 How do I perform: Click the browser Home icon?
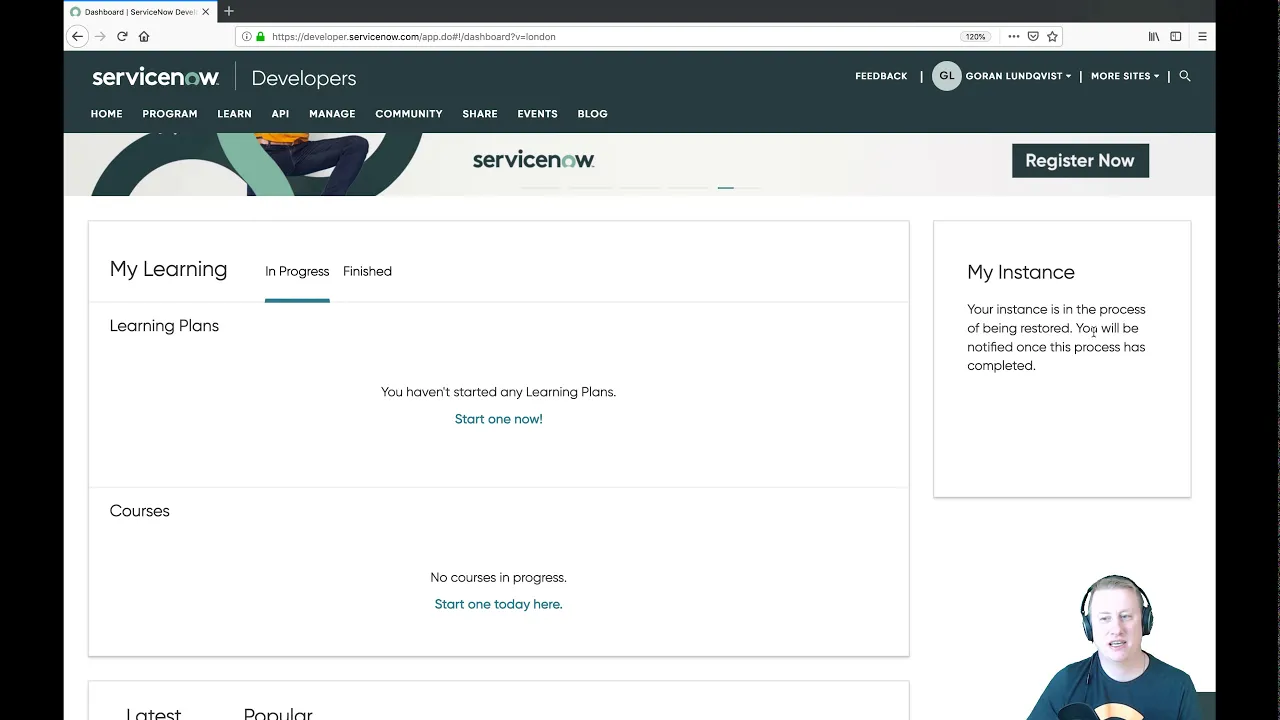coord(144,36)
